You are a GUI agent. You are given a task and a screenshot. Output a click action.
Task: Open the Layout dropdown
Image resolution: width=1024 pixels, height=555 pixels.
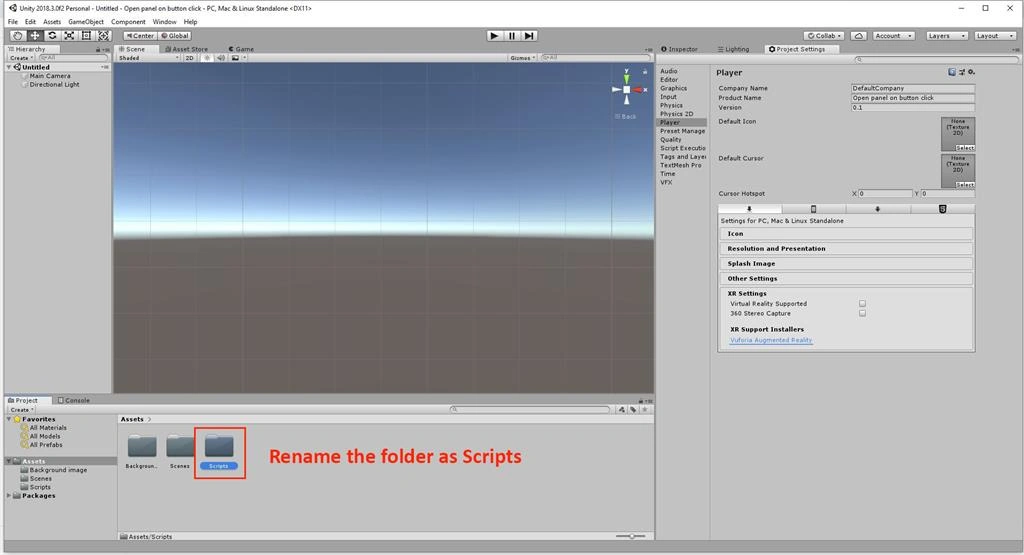[x=995, y=36]
